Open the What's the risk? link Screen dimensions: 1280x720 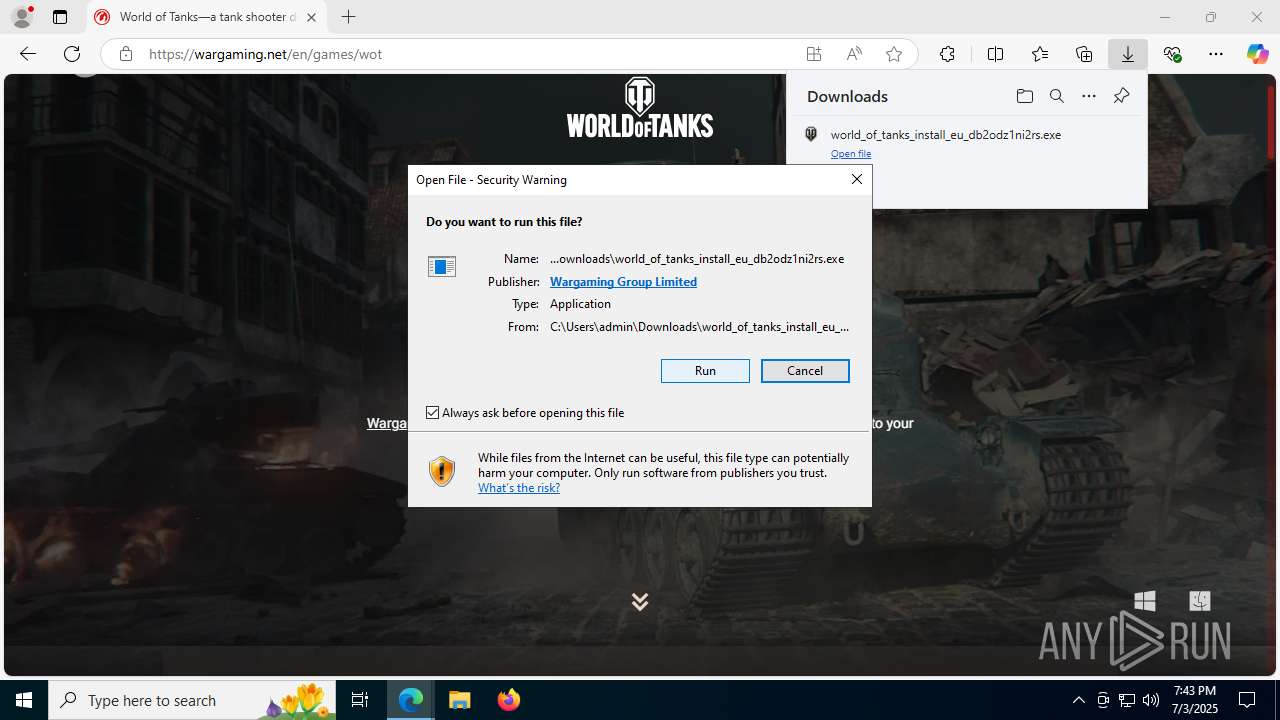pos(519,488)
